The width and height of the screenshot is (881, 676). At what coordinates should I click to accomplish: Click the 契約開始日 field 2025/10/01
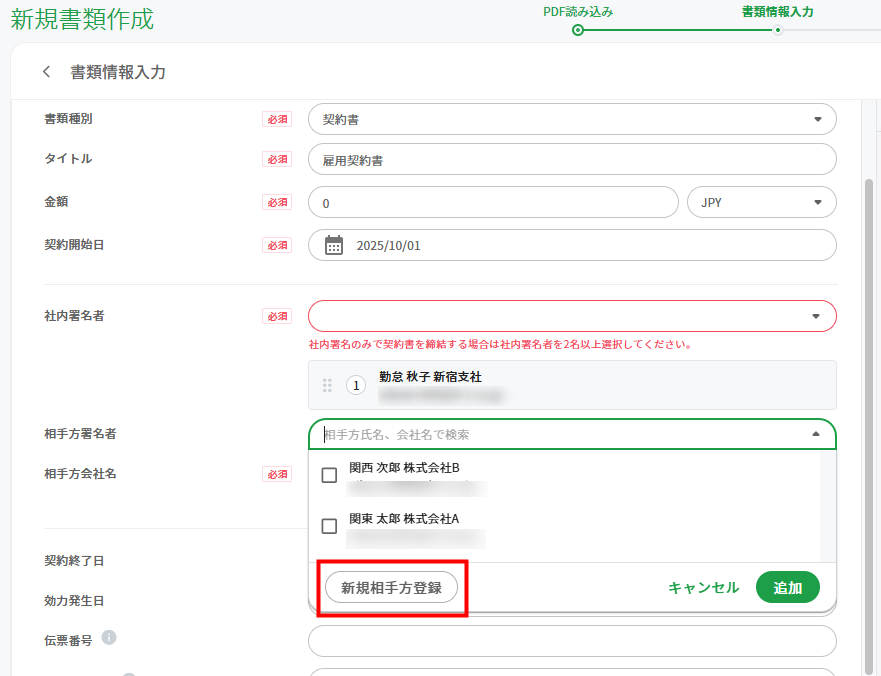point(572,245)
